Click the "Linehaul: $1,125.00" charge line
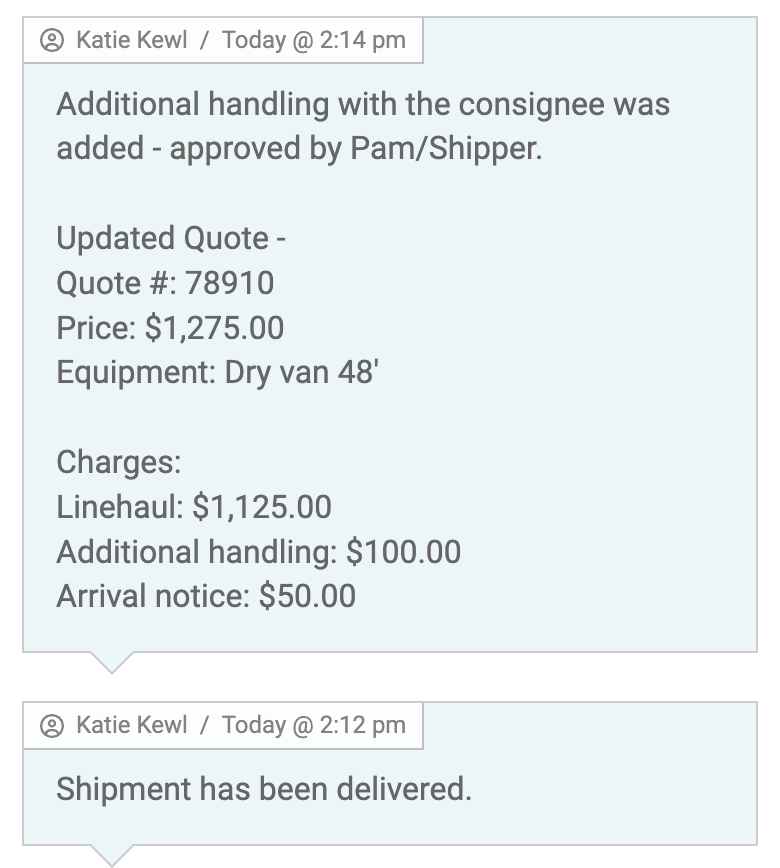This screenshot has height=868, width=780. [194, 507]
